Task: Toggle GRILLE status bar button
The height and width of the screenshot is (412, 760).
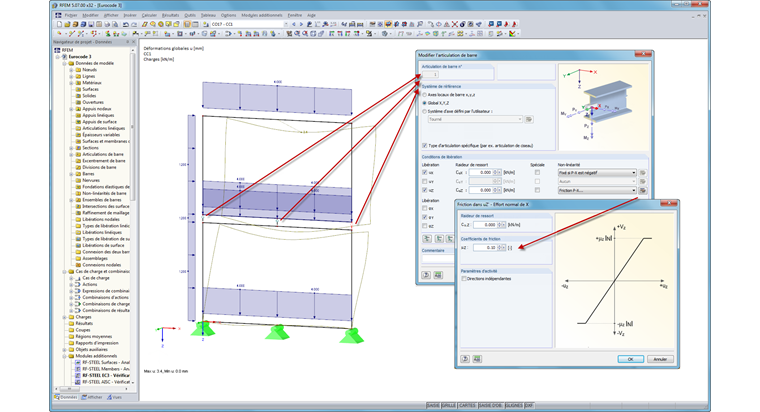Action: [x=449, y=405]
